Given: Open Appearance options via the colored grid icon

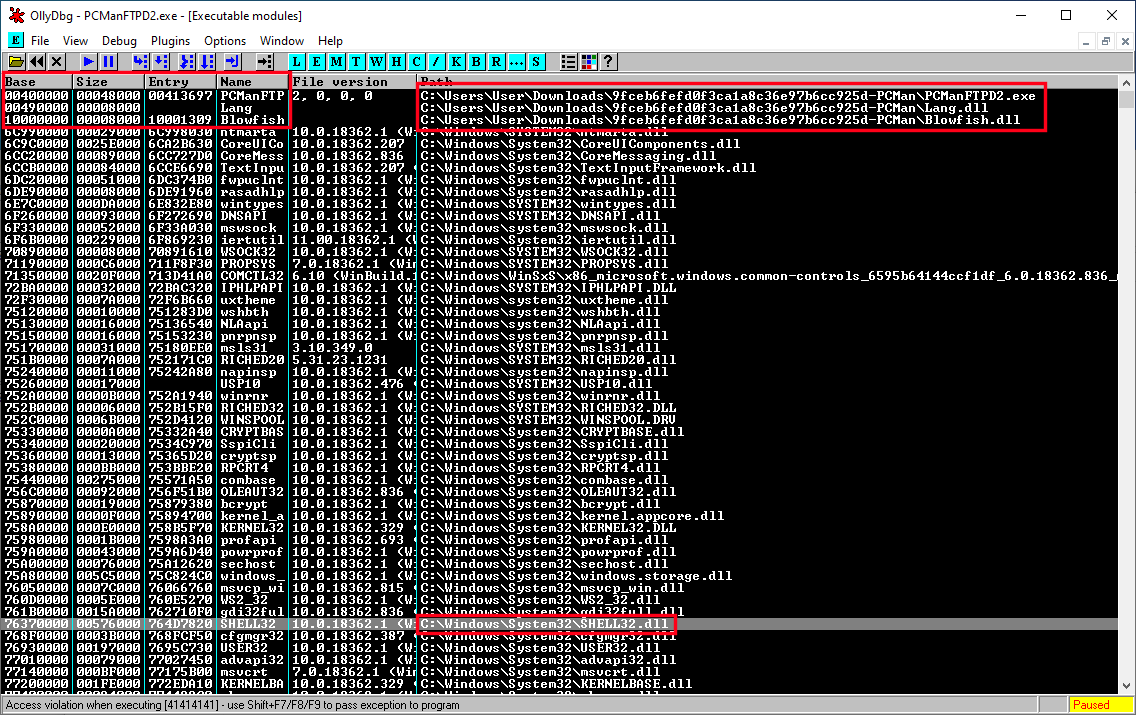Looking at the screenshot, I should click(x=589, y=62).
